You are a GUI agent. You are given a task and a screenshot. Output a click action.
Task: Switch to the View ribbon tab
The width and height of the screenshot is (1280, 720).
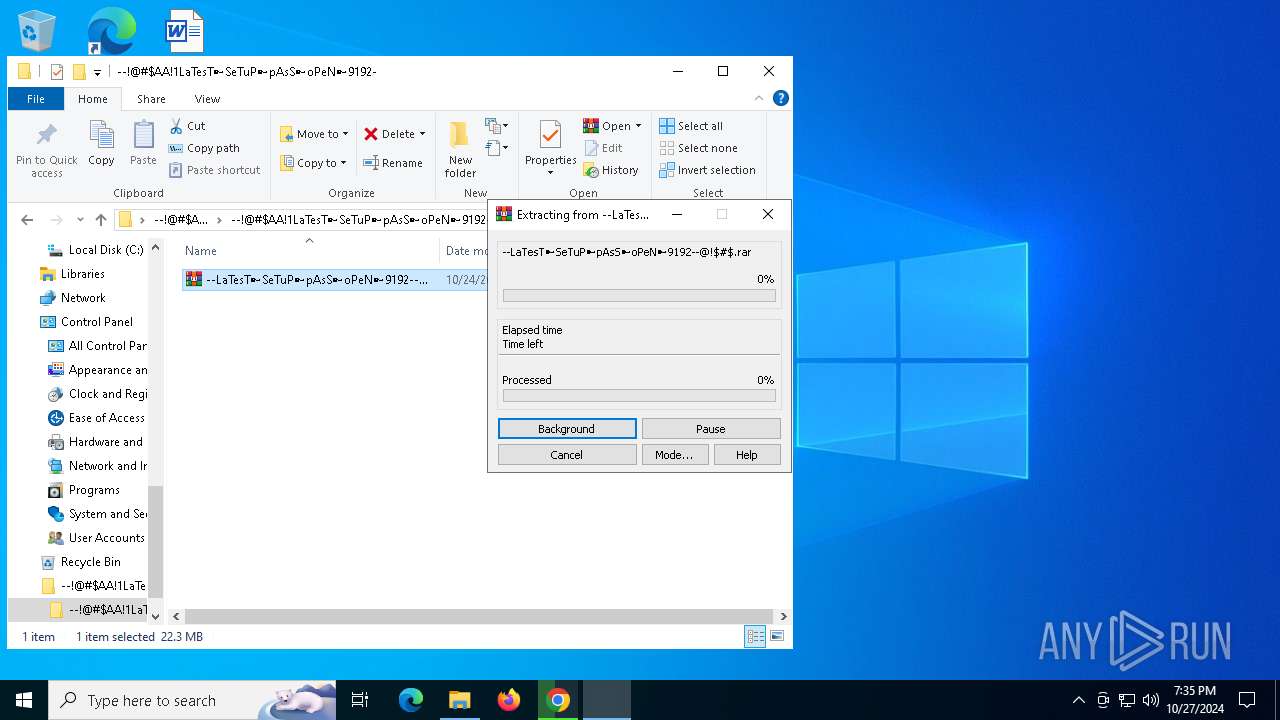pos(207,99)
